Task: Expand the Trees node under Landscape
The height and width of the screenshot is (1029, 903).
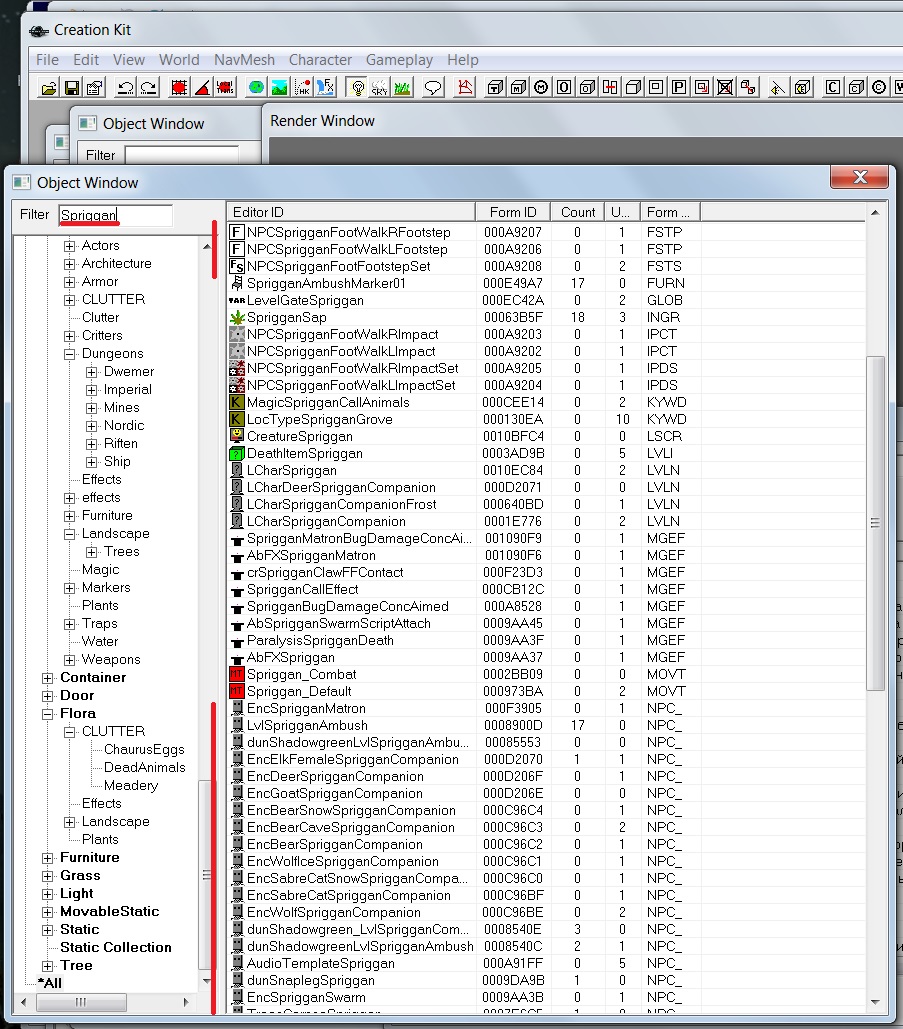Action: [92, 552]
